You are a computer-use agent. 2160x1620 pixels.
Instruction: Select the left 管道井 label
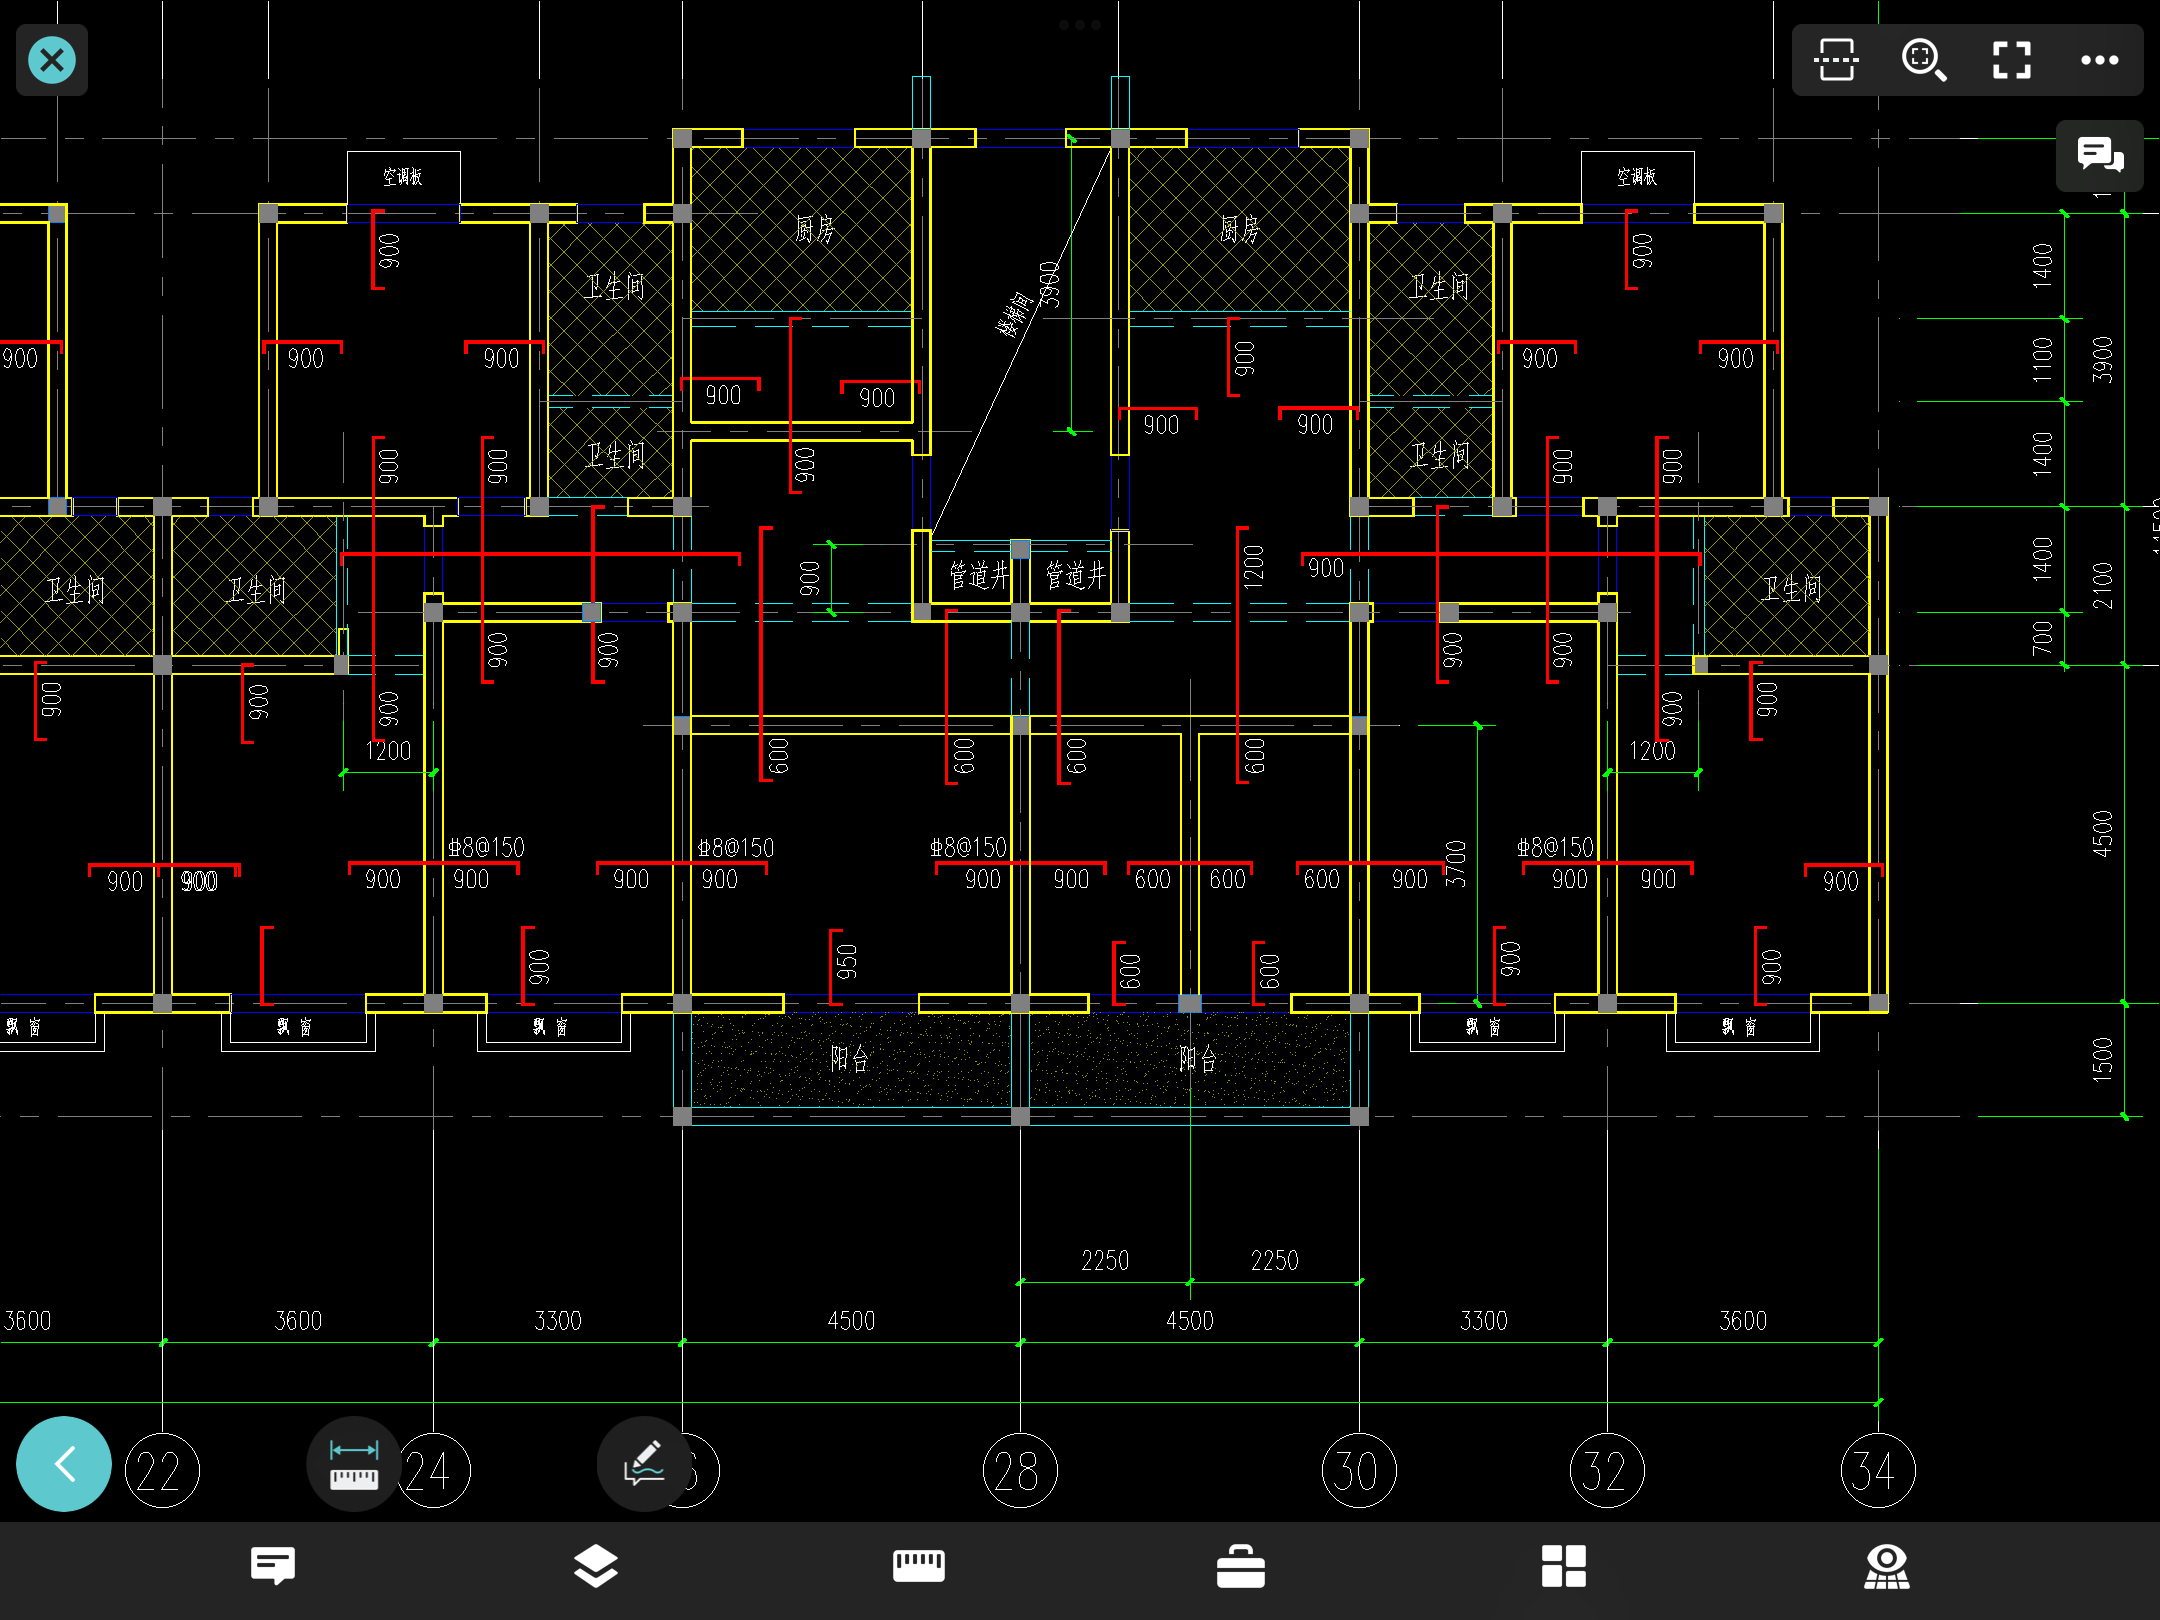tap(979, 575)
